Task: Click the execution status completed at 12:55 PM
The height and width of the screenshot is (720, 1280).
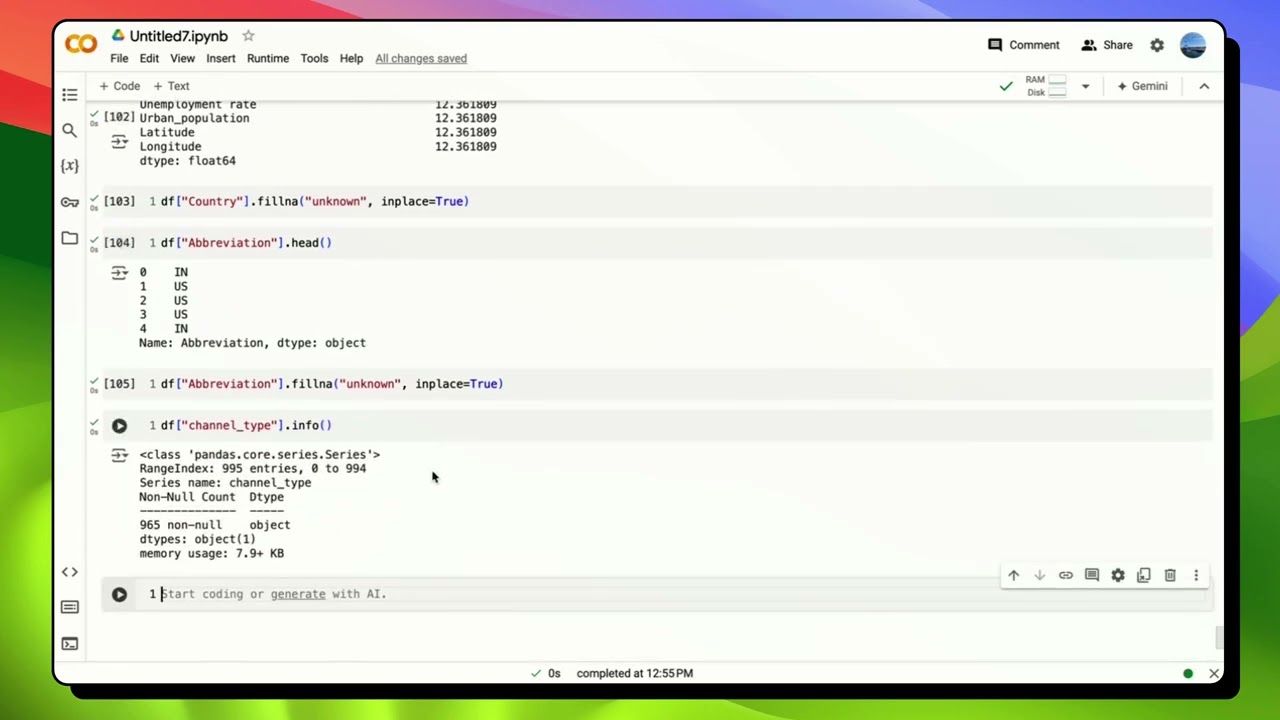Action: [634, 673]
